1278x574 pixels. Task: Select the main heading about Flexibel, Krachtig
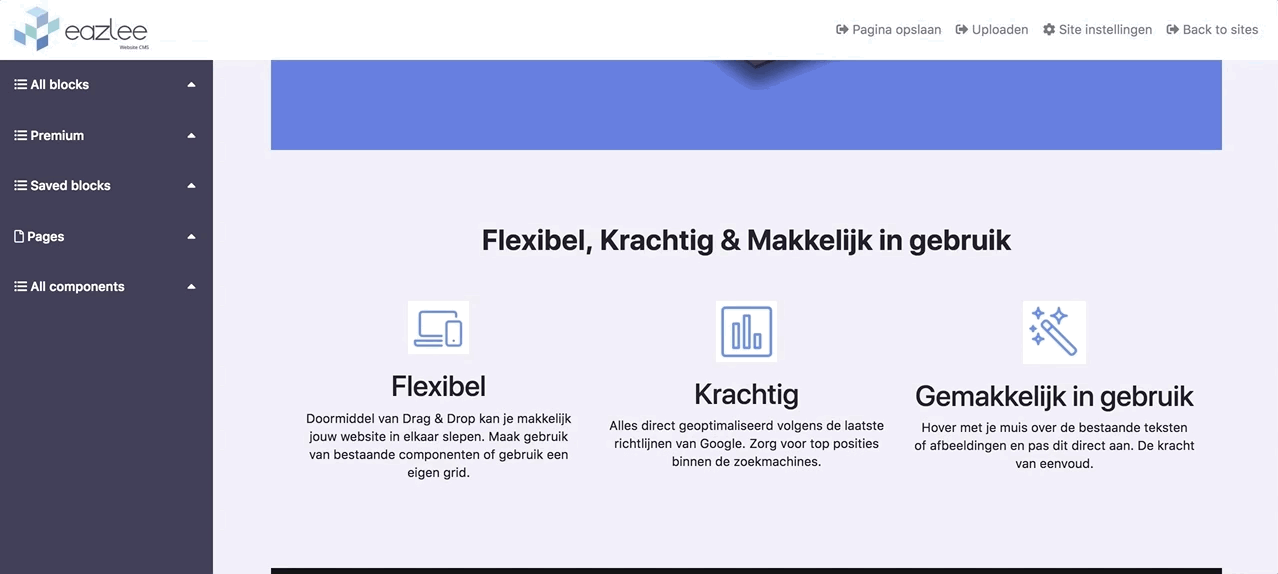pyautogui.click(x=746, y=240)
